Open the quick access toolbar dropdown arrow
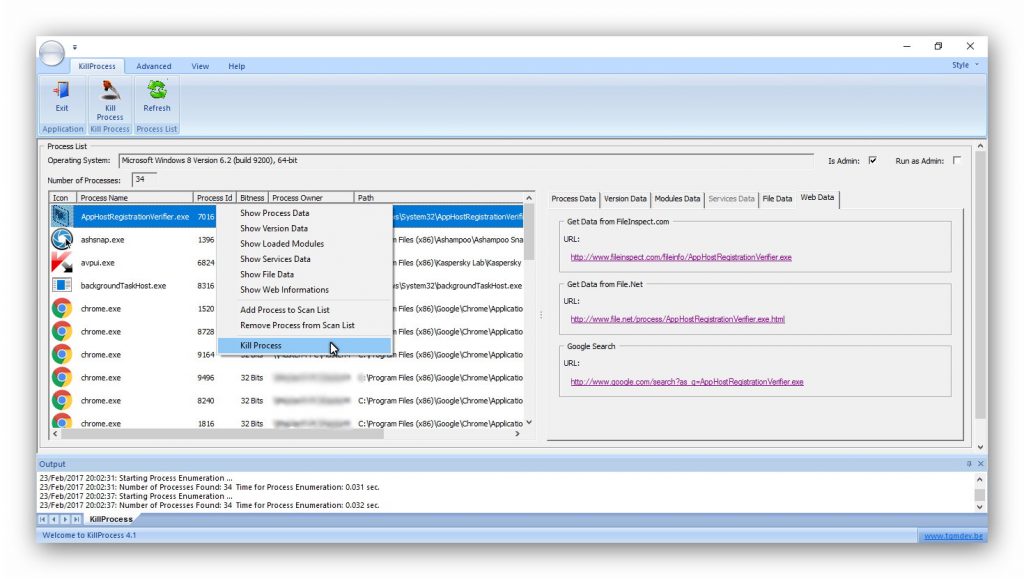This screenshot has height=579, width=1024. coord(74,47)
